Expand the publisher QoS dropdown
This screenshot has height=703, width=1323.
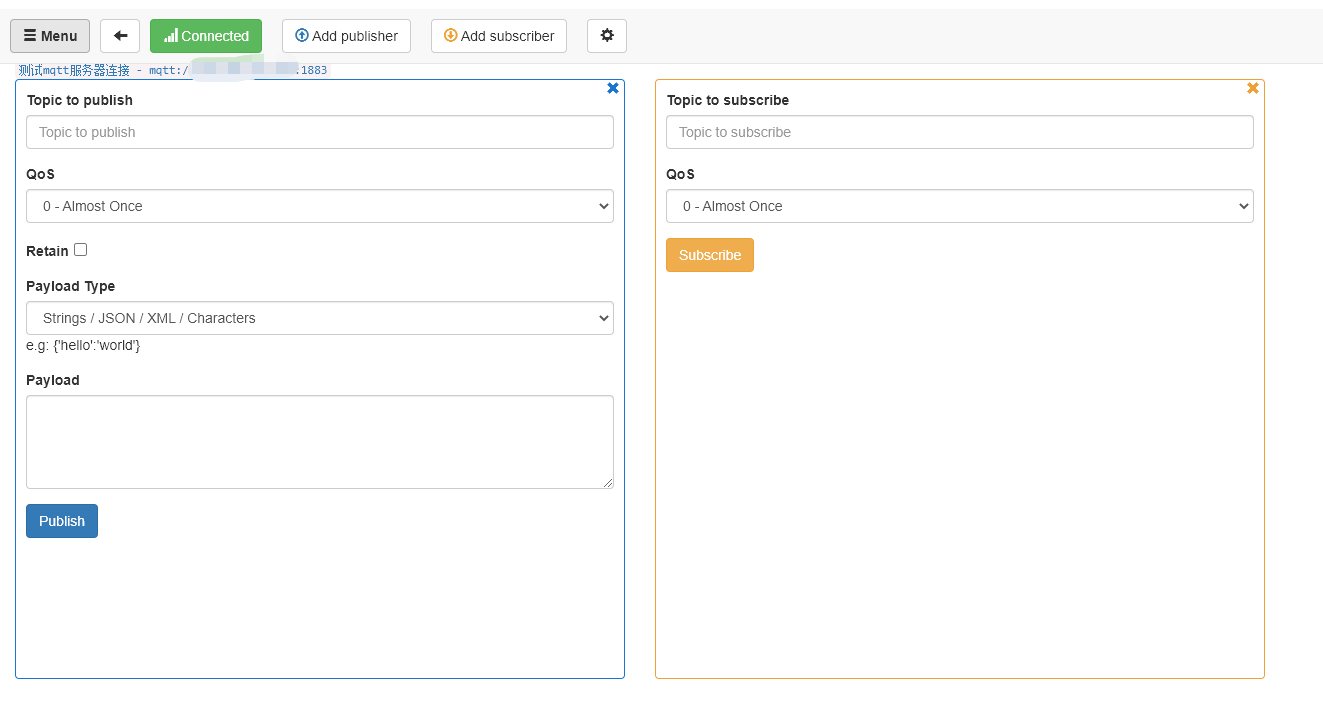pyautogui.click(x=320, y=206)
